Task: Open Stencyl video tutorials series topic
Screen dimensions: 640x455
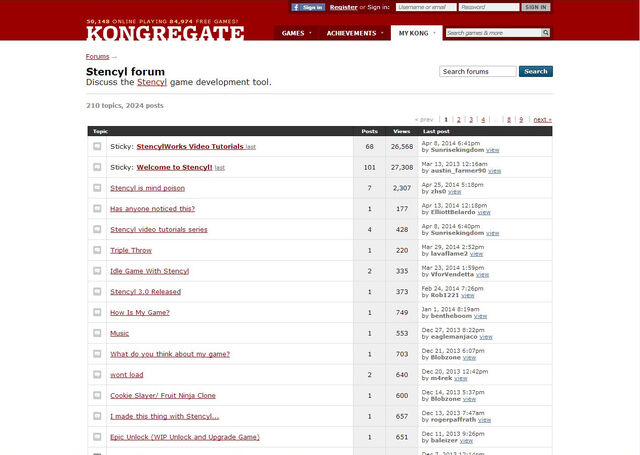Action: coord(159,230)
